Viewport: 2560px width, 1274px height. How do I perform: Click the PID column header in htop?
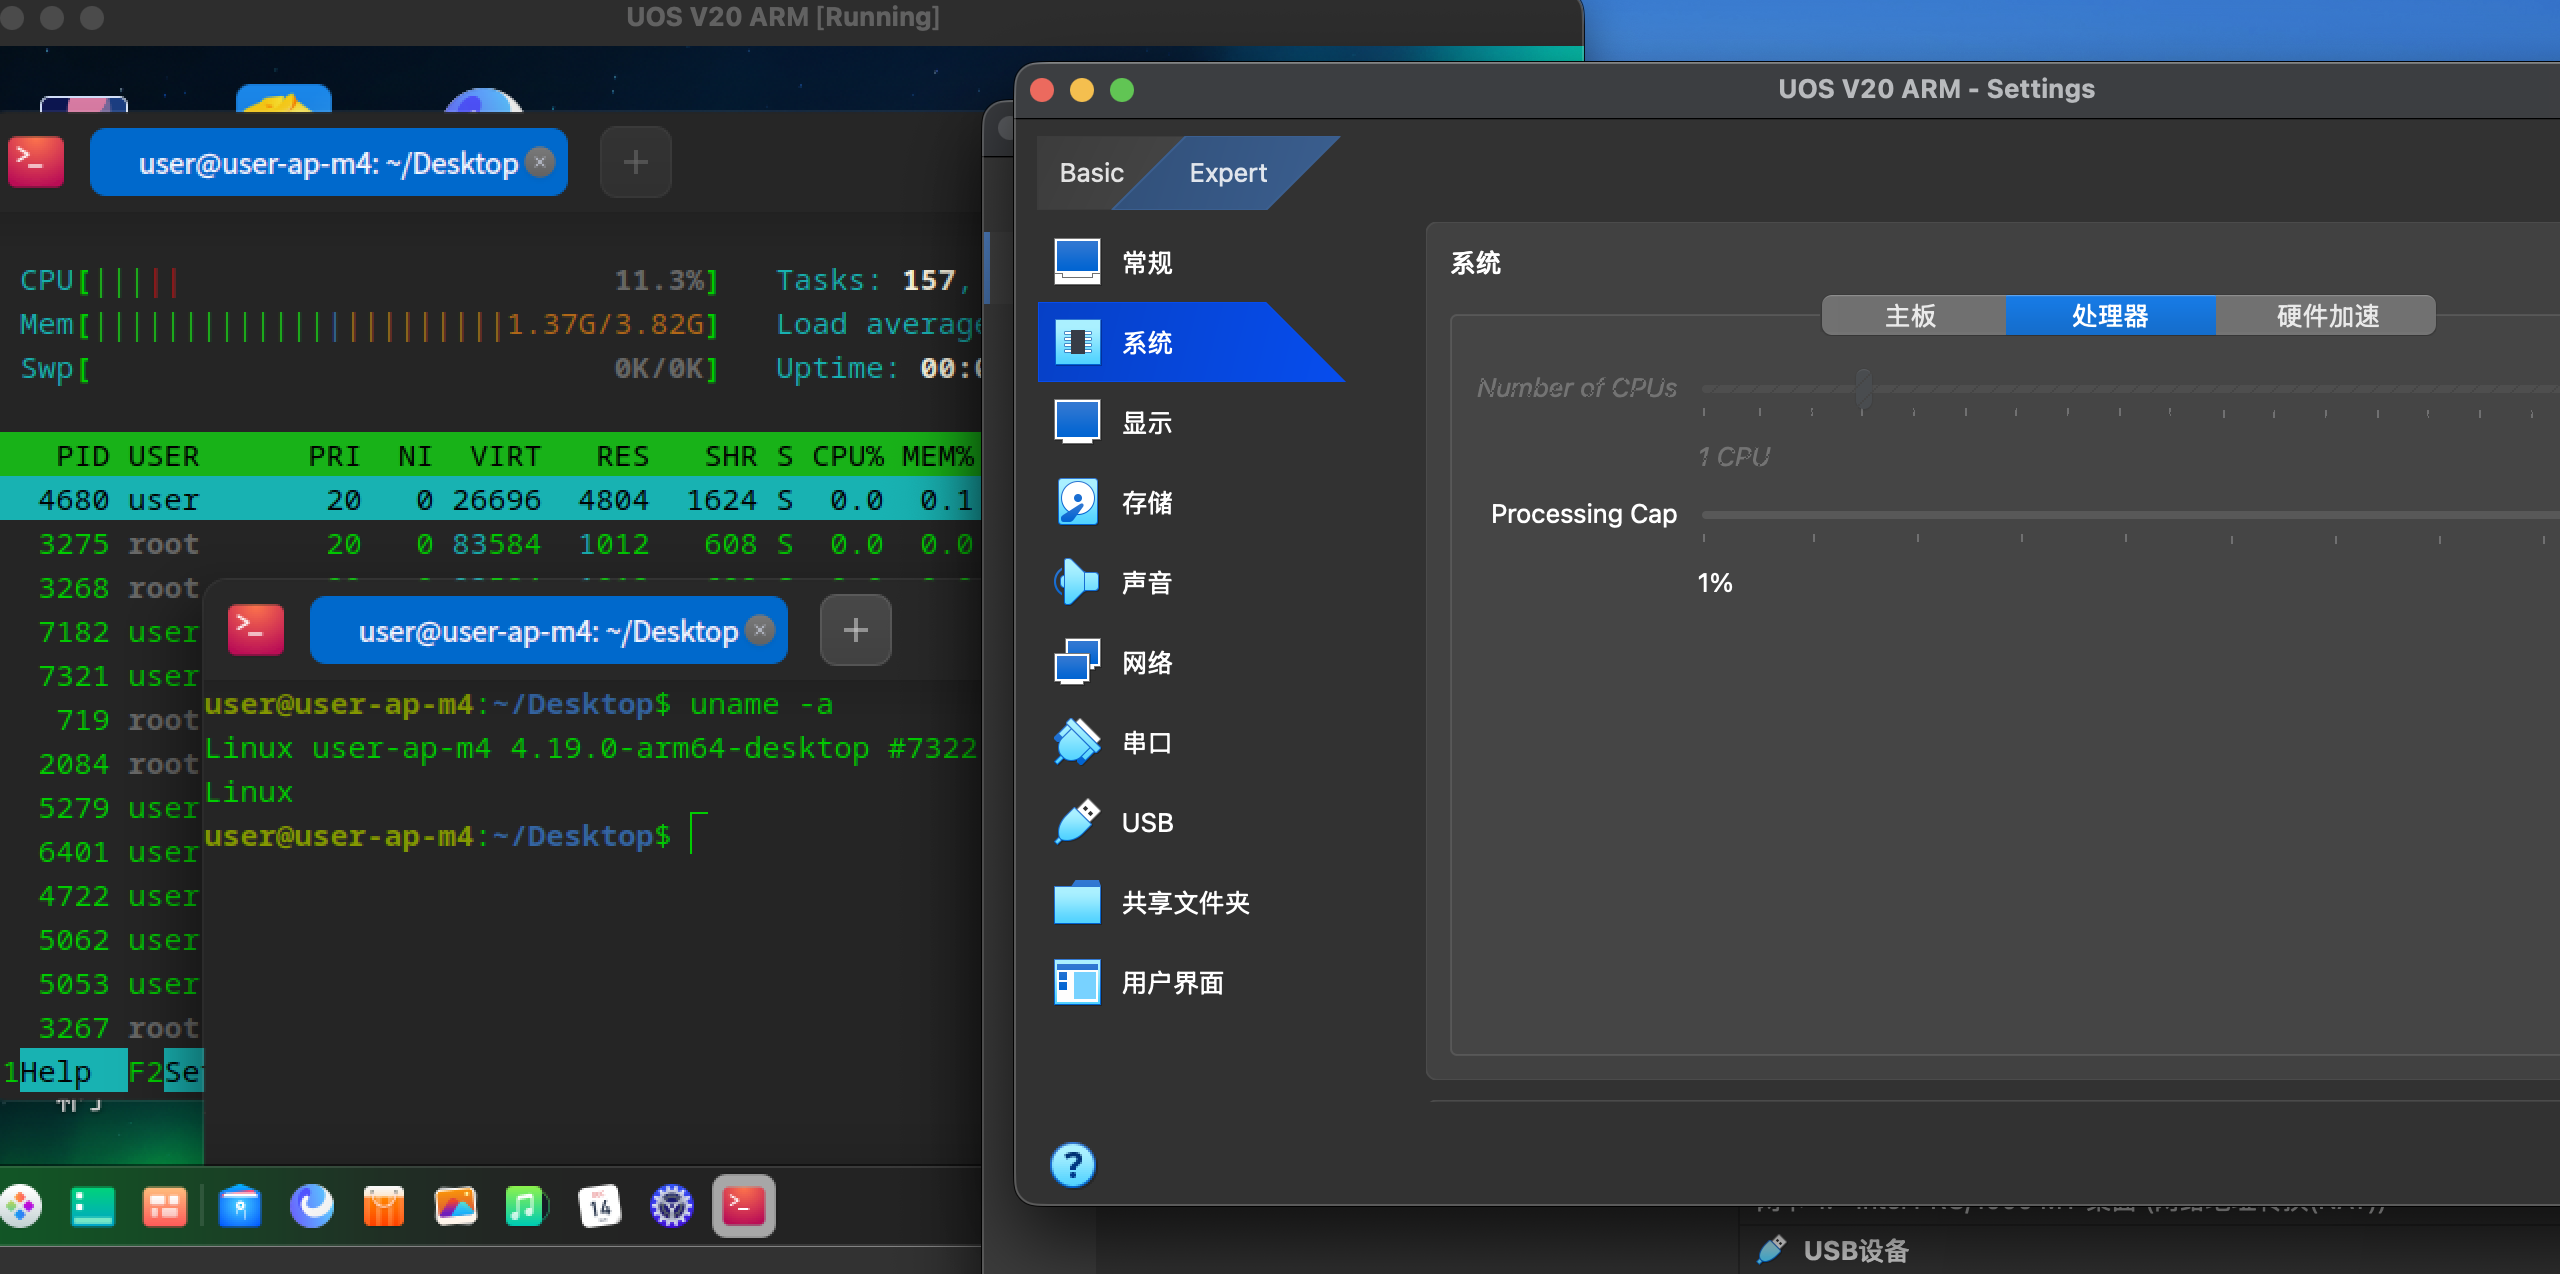(82, 456)
